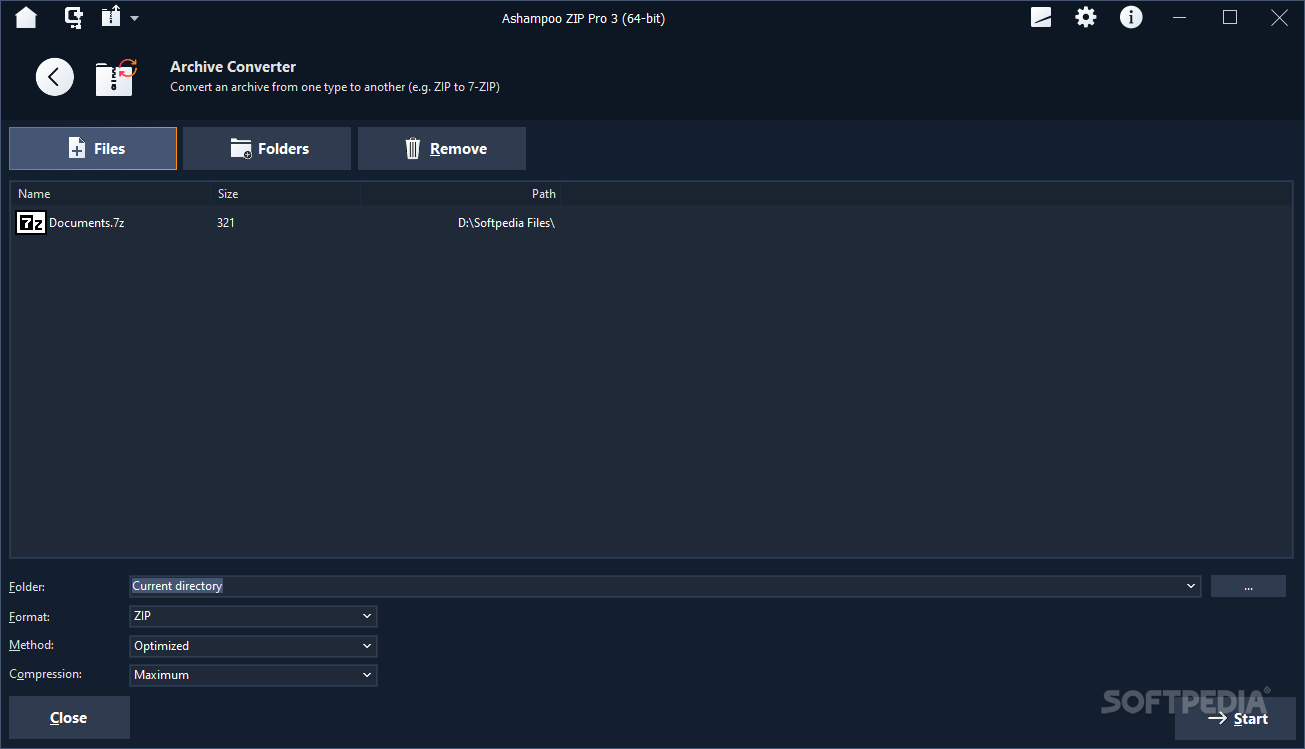
Task: Click the size value 321
Action: (226, 223)
